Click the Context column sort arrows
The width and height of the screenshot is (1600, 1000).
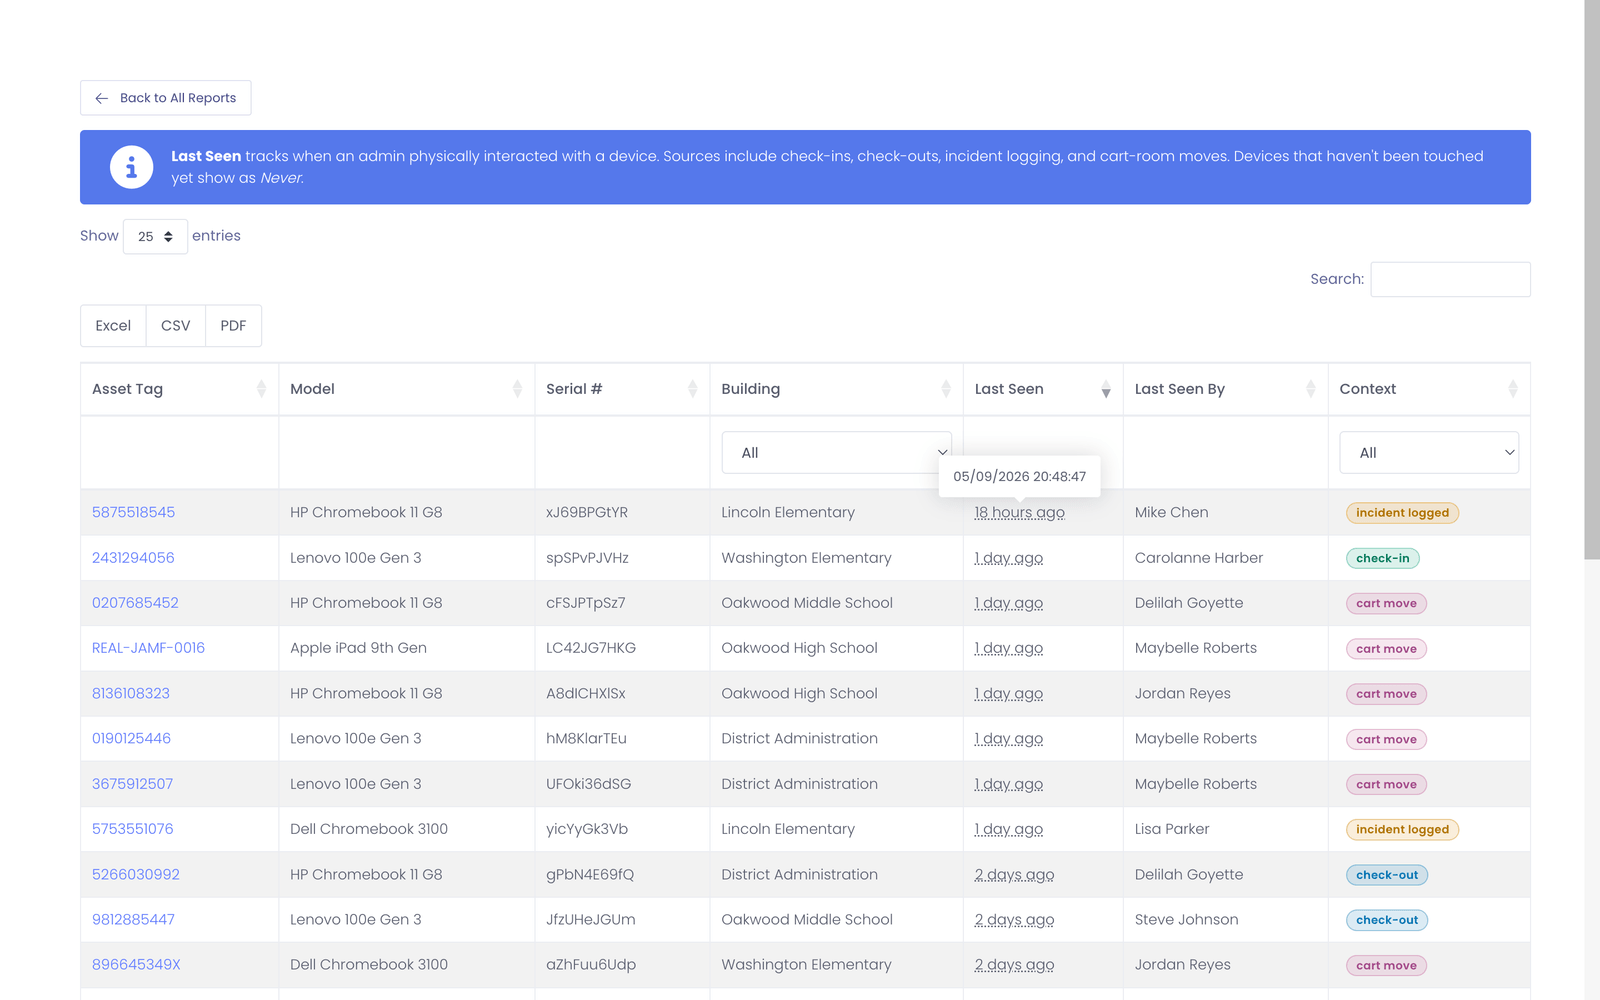(1513, 389)
